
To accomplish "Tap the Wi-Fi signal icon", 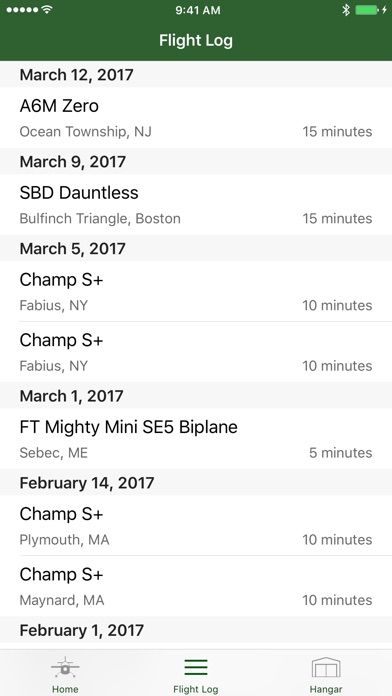I will 46,10.
